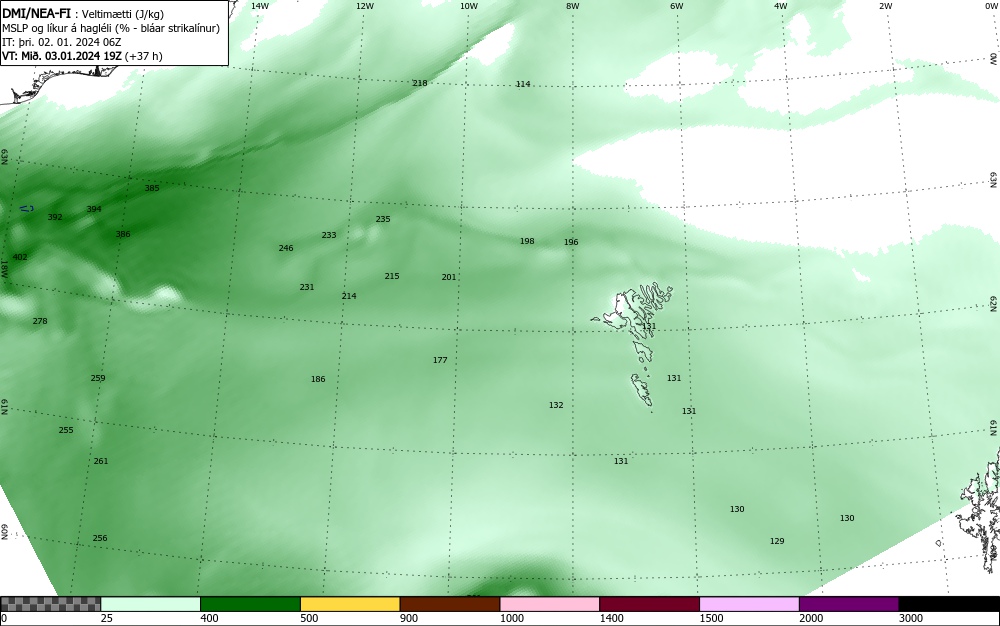The image size is (1000, 626).
Task: Click the map value "392"
Action: tap(55, 217)
